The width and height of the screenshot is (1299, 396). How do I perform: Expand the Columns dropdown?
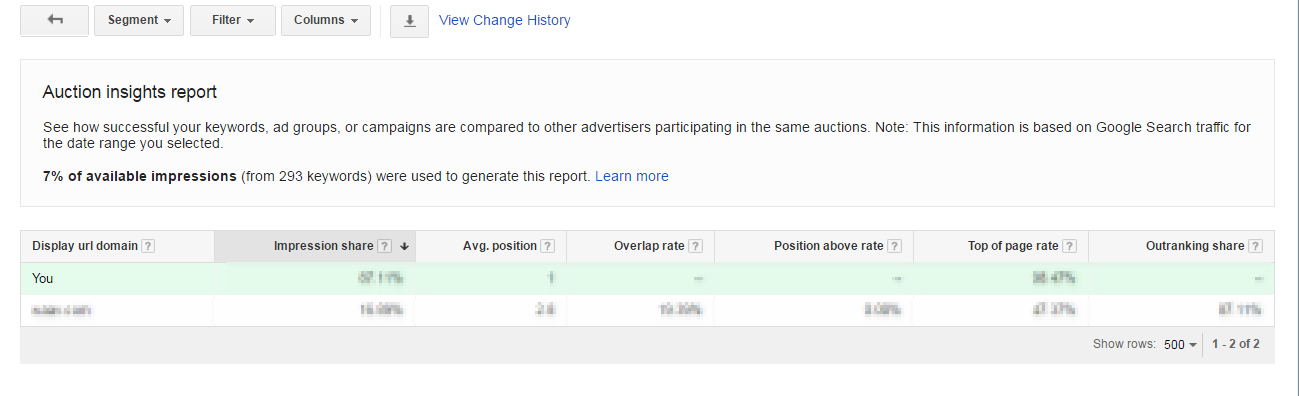pos(326,20)
